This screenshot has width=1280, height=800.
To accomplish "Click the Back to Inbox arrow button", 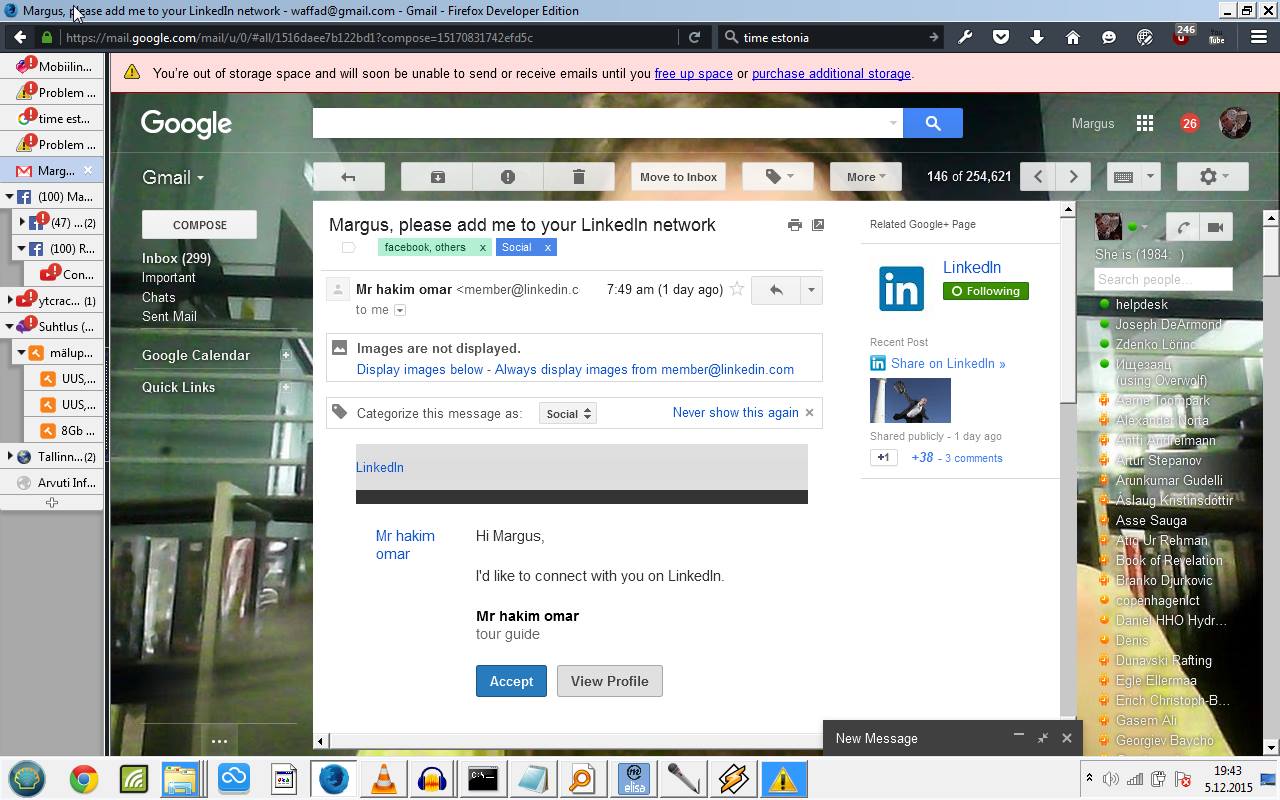I will pos(348,177).
